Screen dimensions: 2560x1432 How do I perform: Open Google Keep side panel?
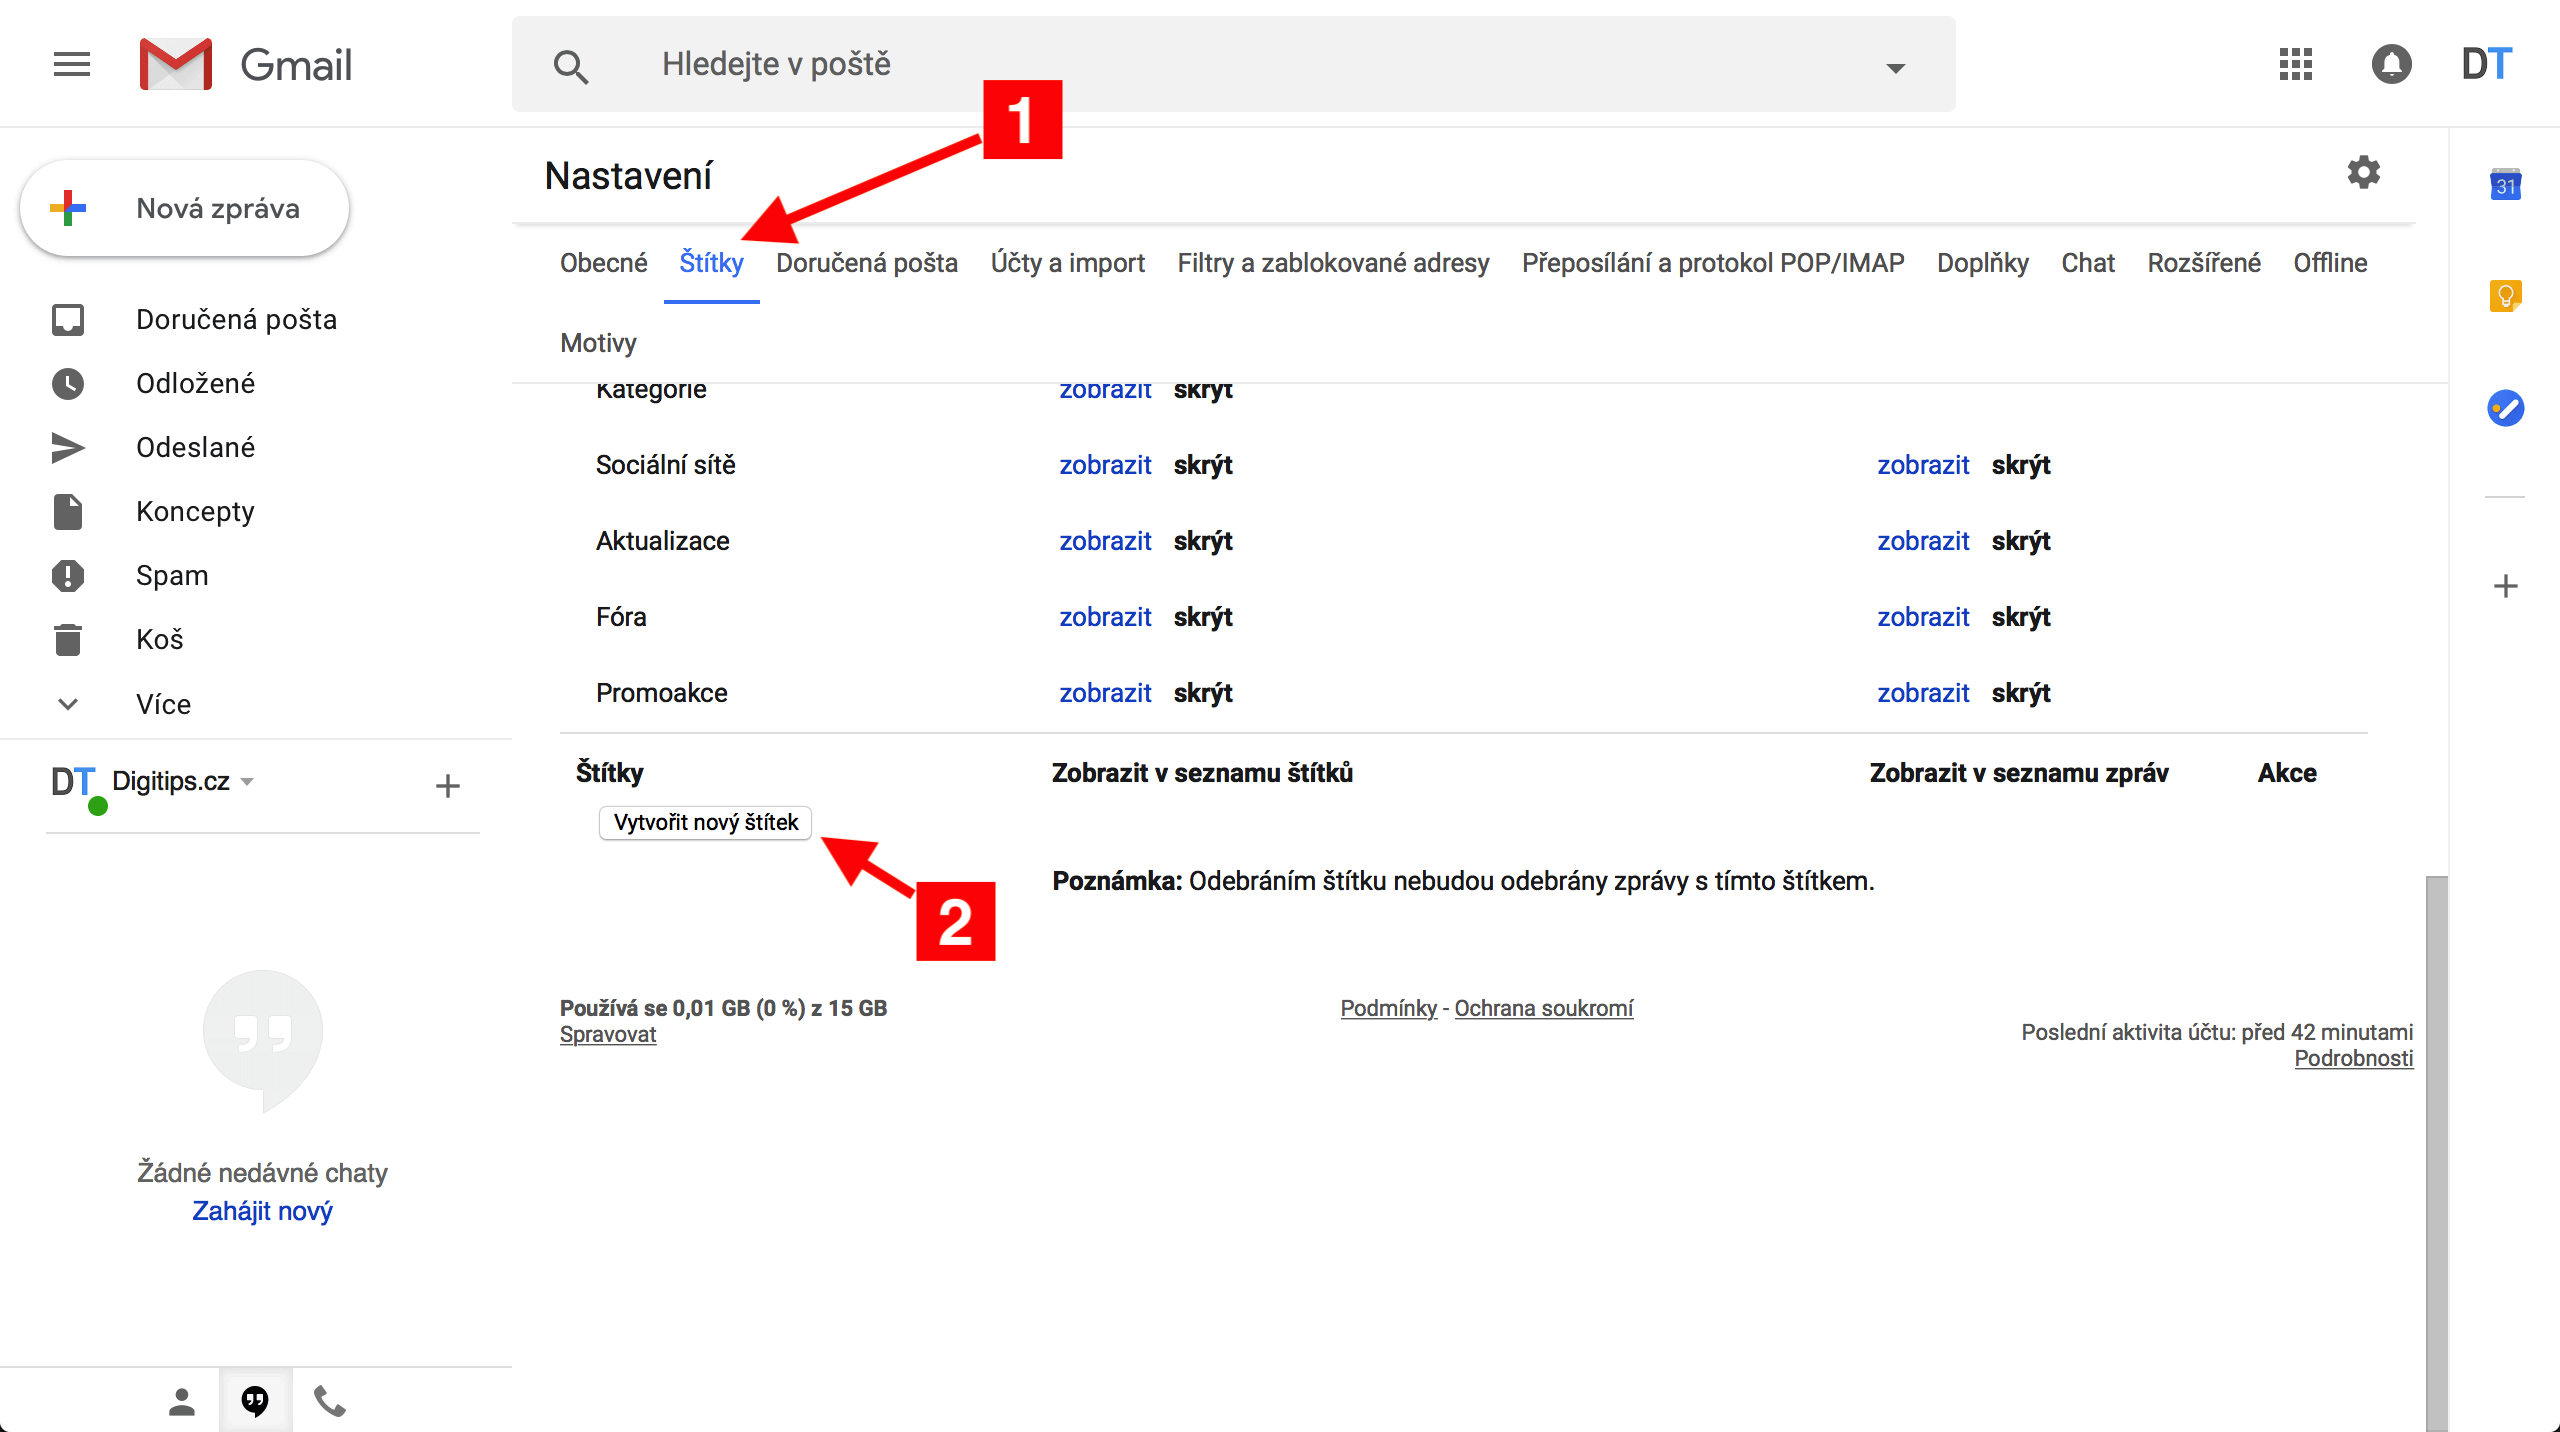coord(2505,296)
